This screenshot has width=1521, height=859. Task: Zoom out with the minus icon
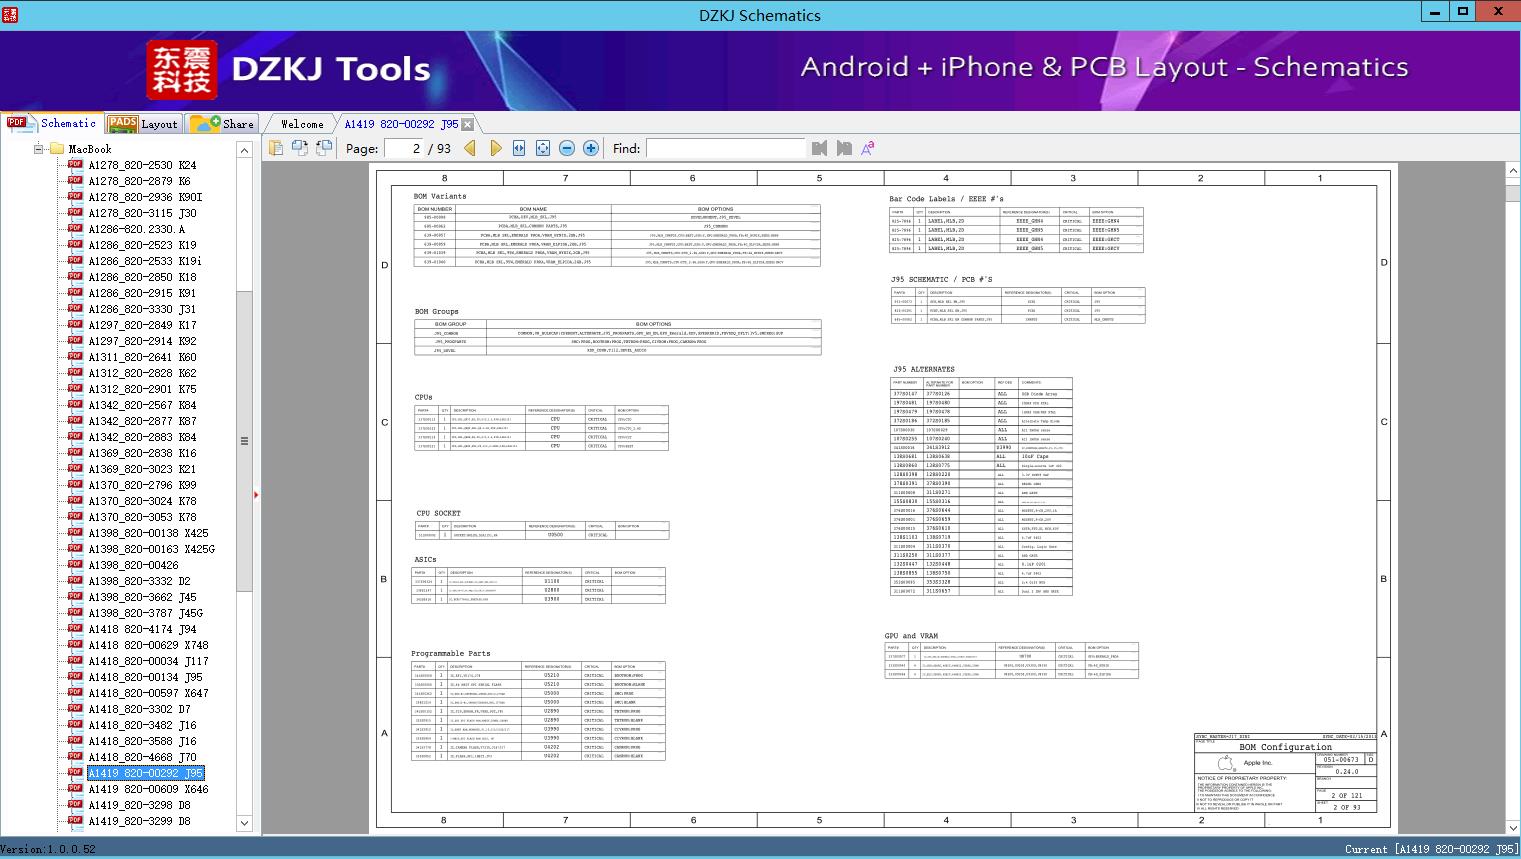click(567, 148)
